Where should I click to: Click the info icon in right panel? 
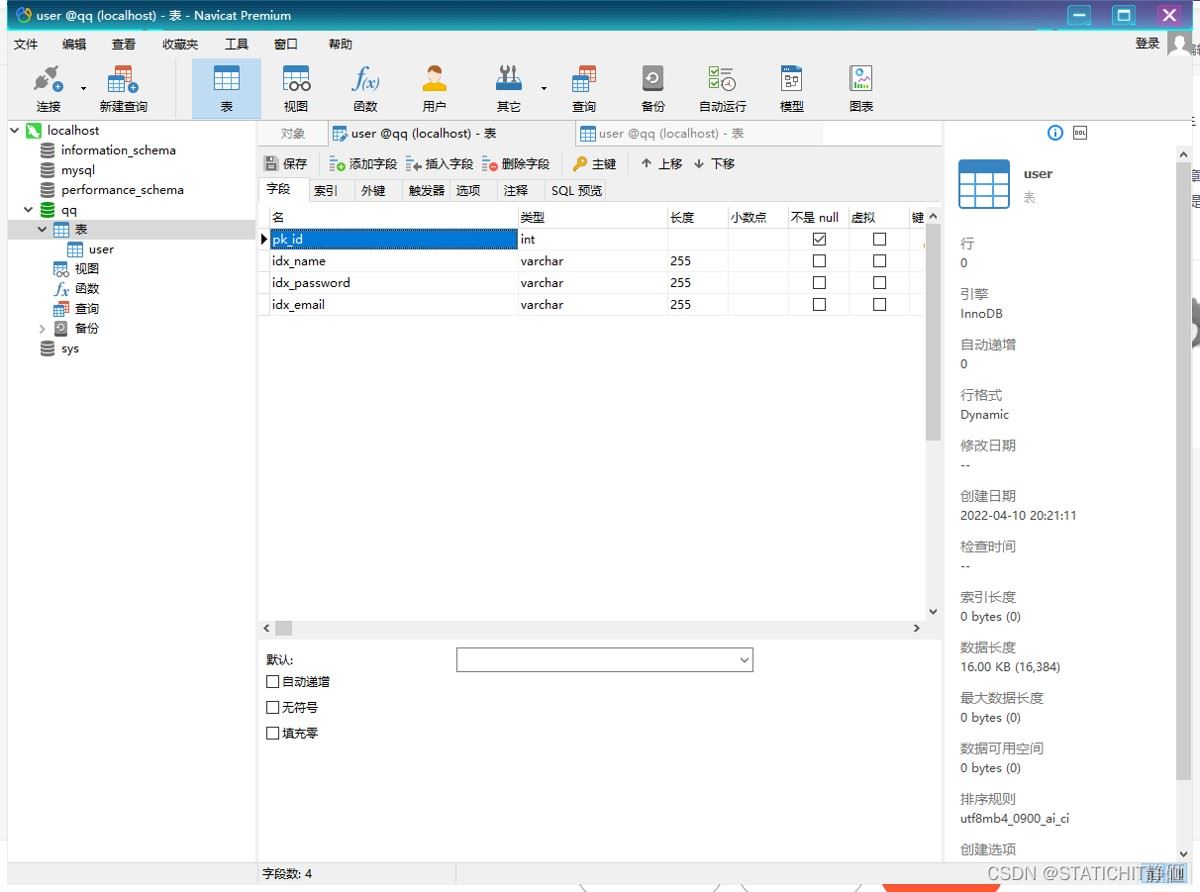pyautogui.click(x=1055, y=133)
